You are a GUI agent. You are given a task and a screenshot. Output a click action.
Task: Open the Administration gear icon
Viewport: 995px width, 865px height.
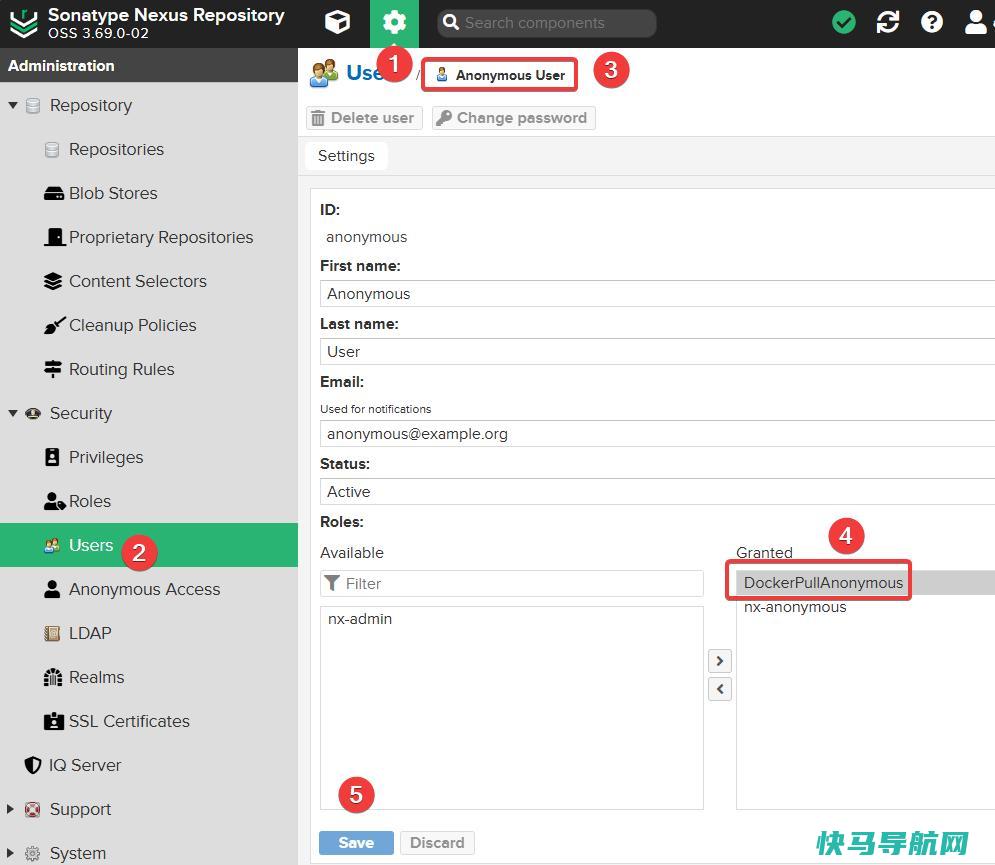pos(394,23)
